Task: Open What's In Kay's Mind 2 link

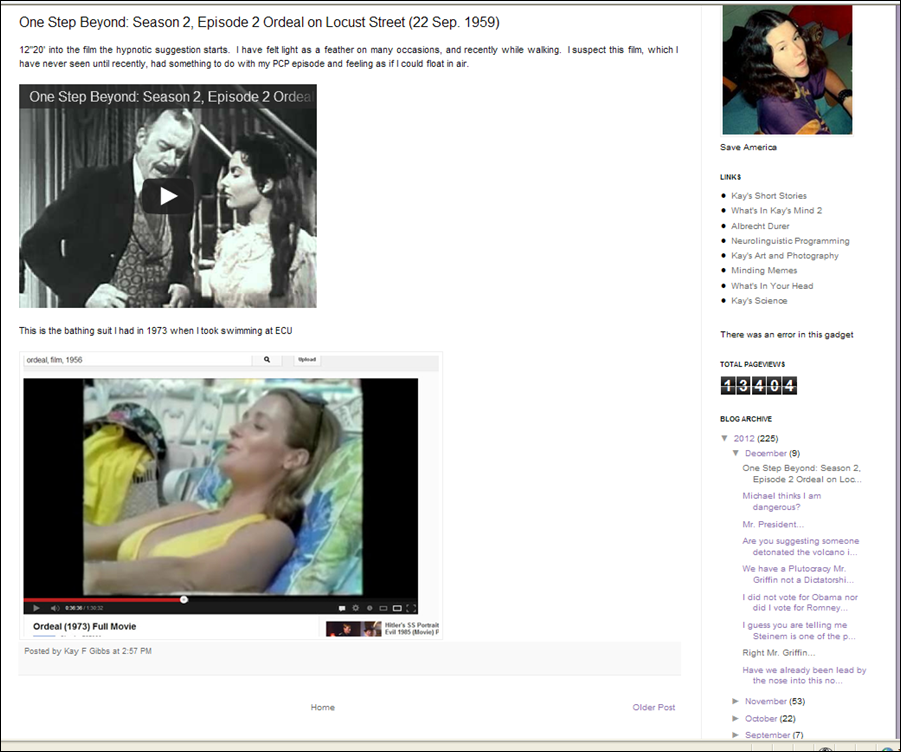Action: [x=776, y=211]
